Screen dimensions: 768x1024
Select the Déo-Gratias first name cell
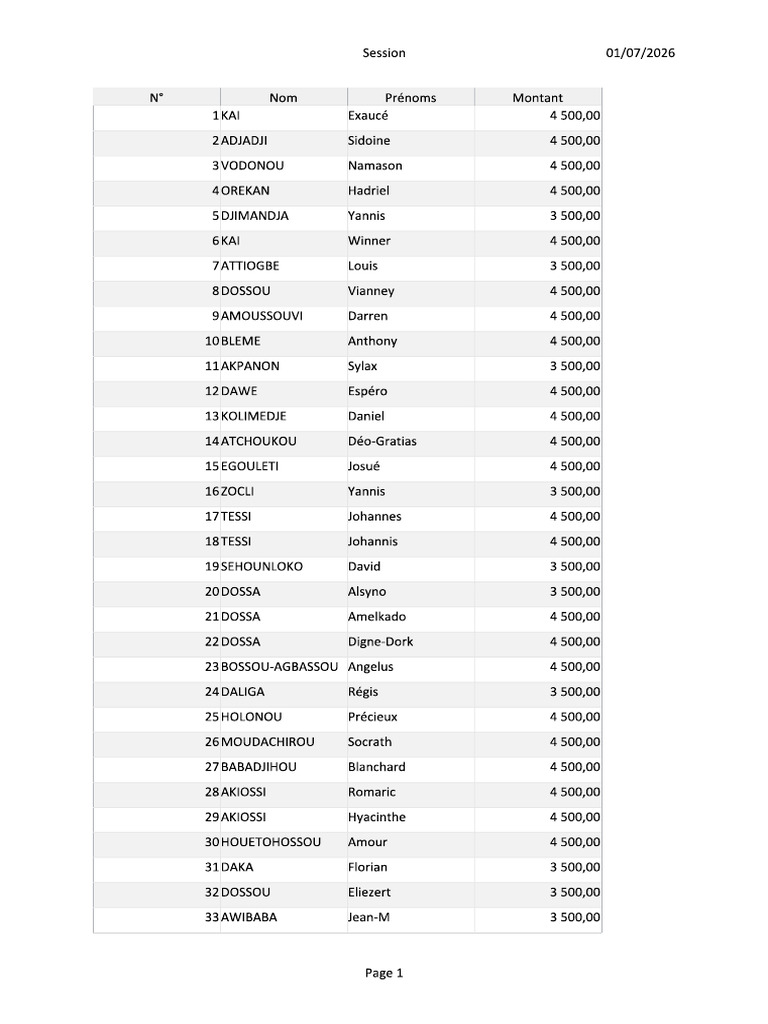410,441
